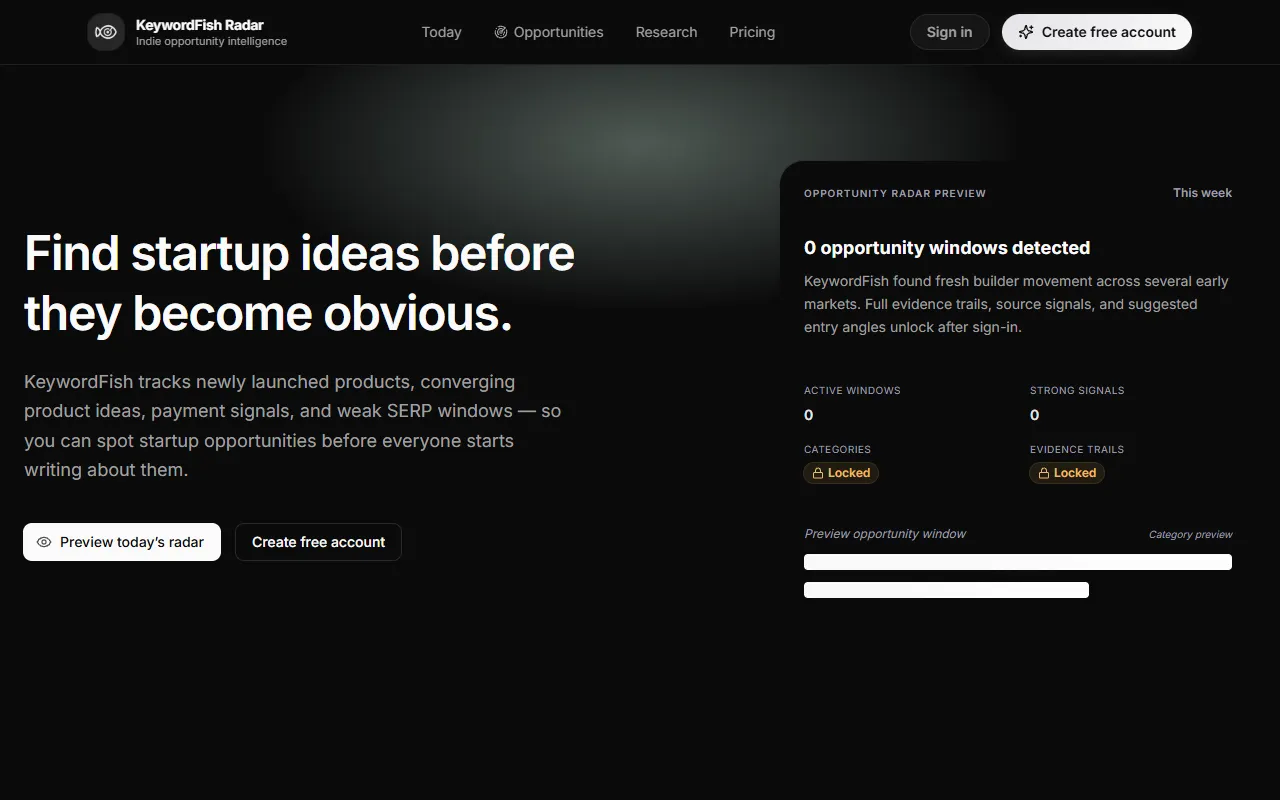
Task: Click the Category preview label
Action: tap(1190, 535)
